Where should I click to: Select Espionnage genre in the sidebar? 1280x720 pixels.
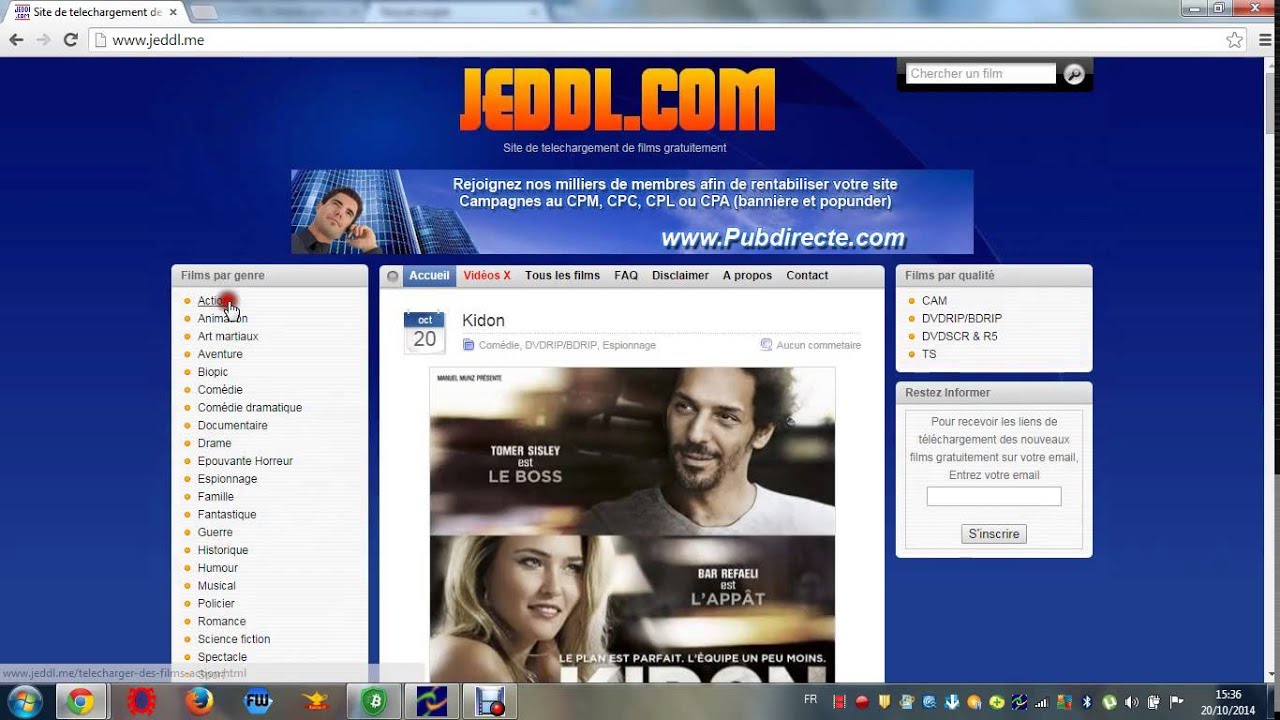coord(227,479)
